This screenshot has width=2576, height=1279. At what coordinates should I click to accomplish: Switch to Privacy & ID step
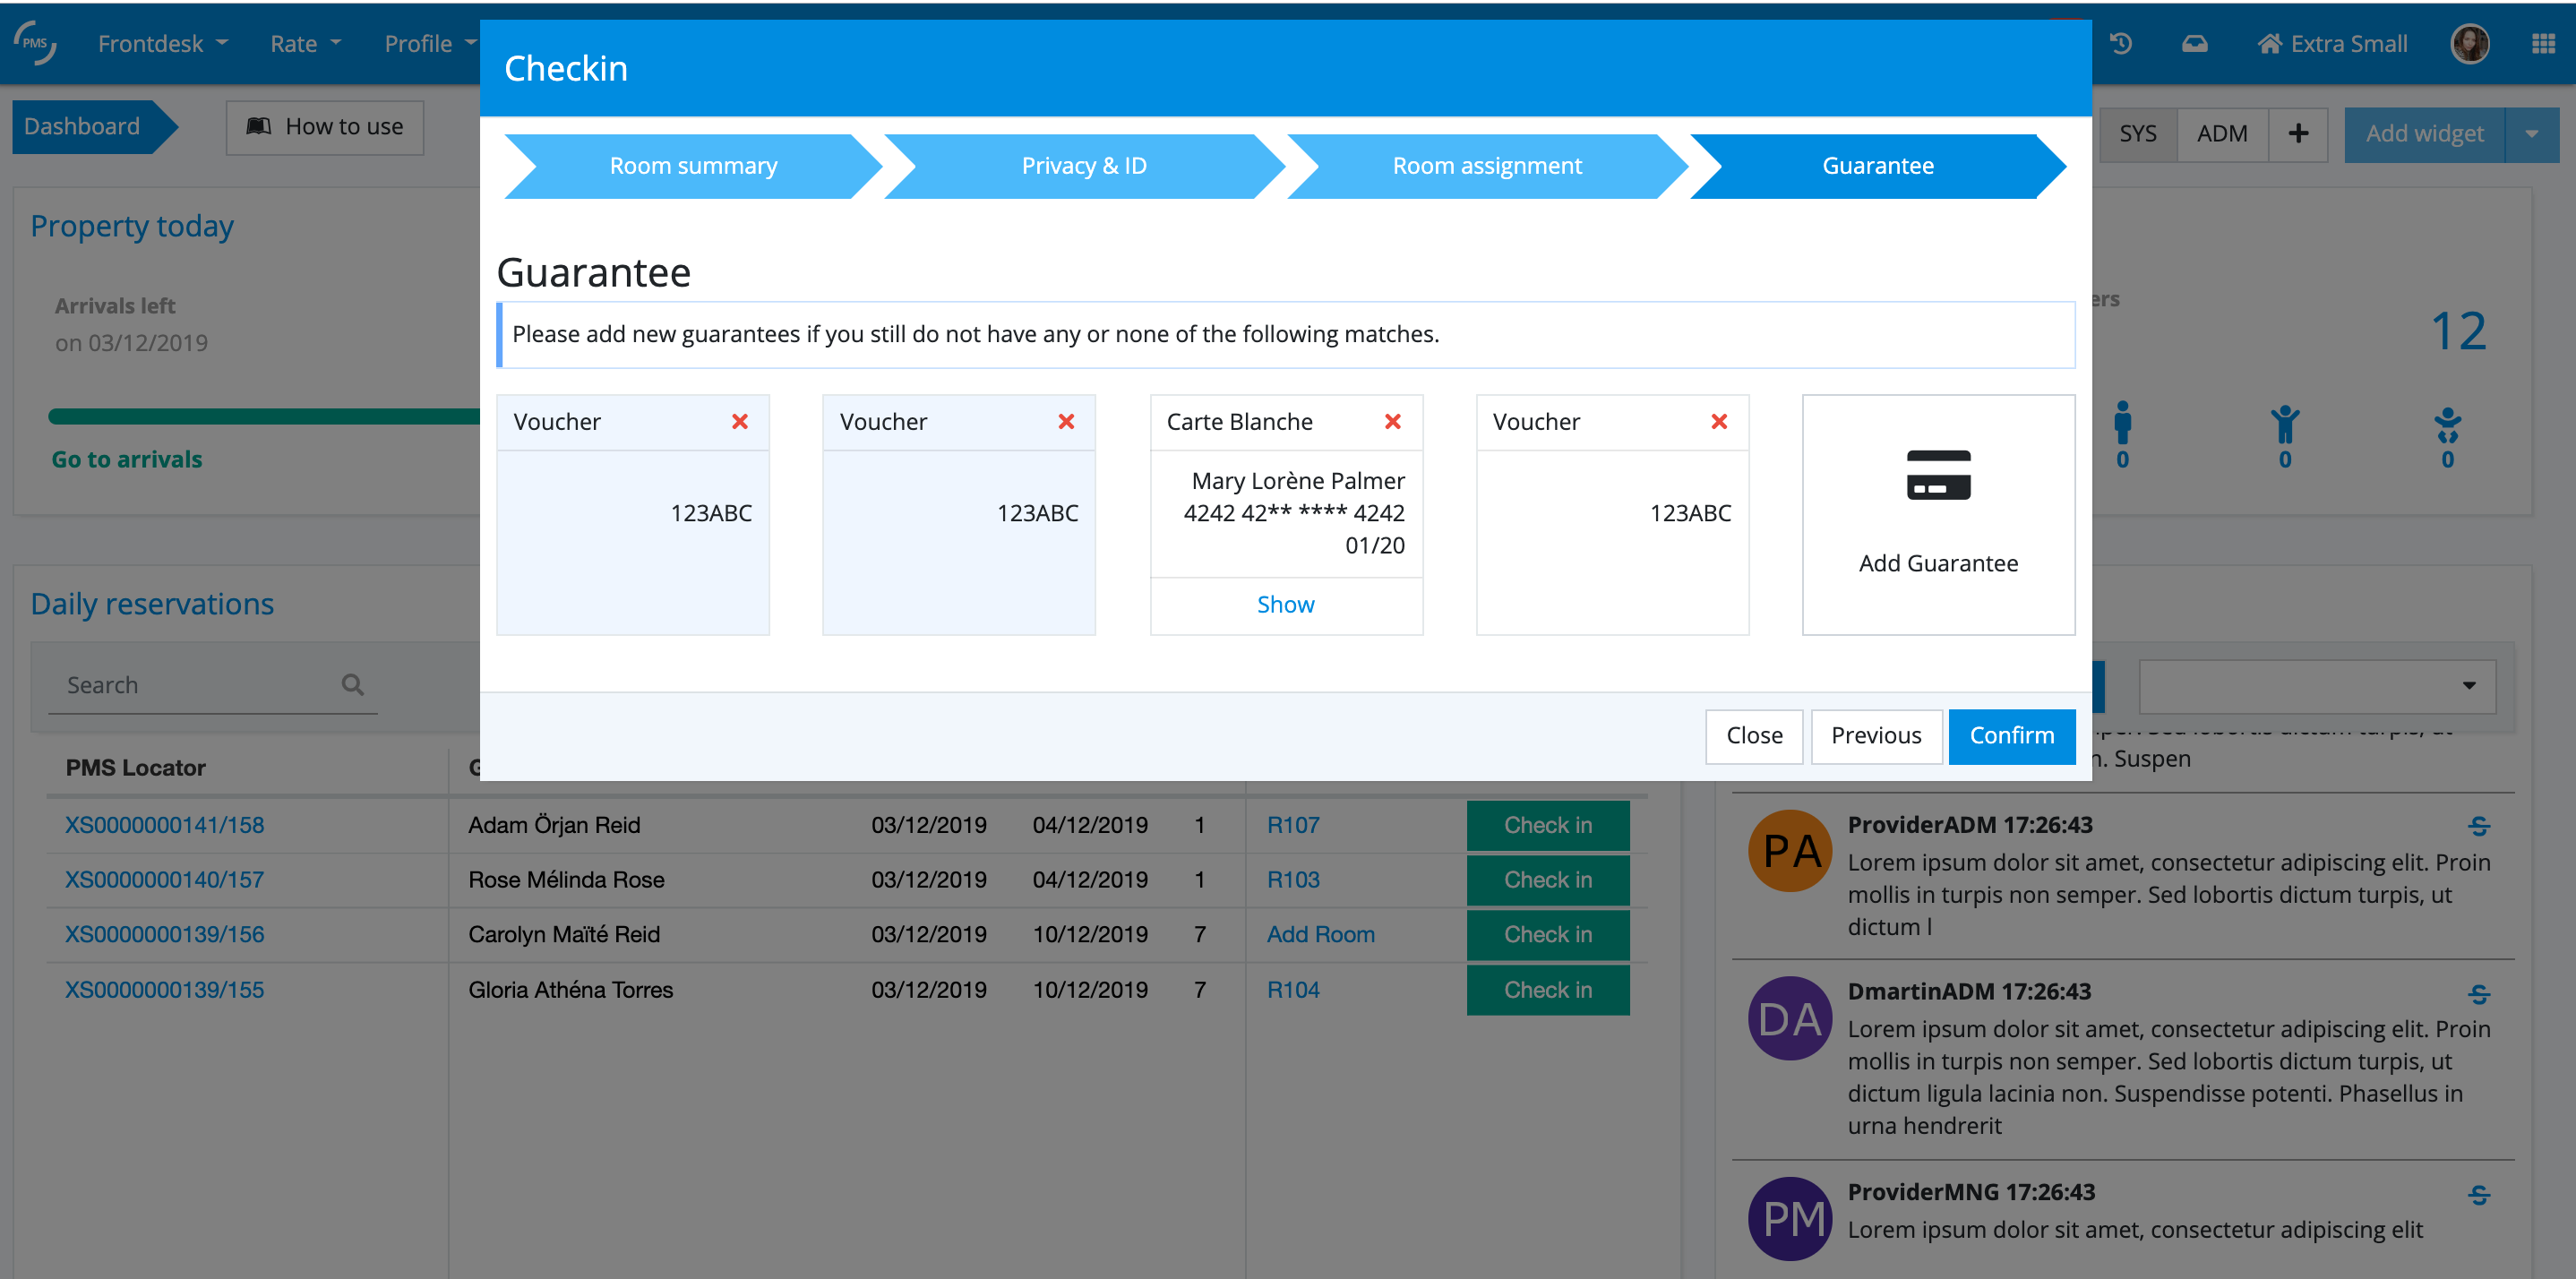pos(1083,166)
